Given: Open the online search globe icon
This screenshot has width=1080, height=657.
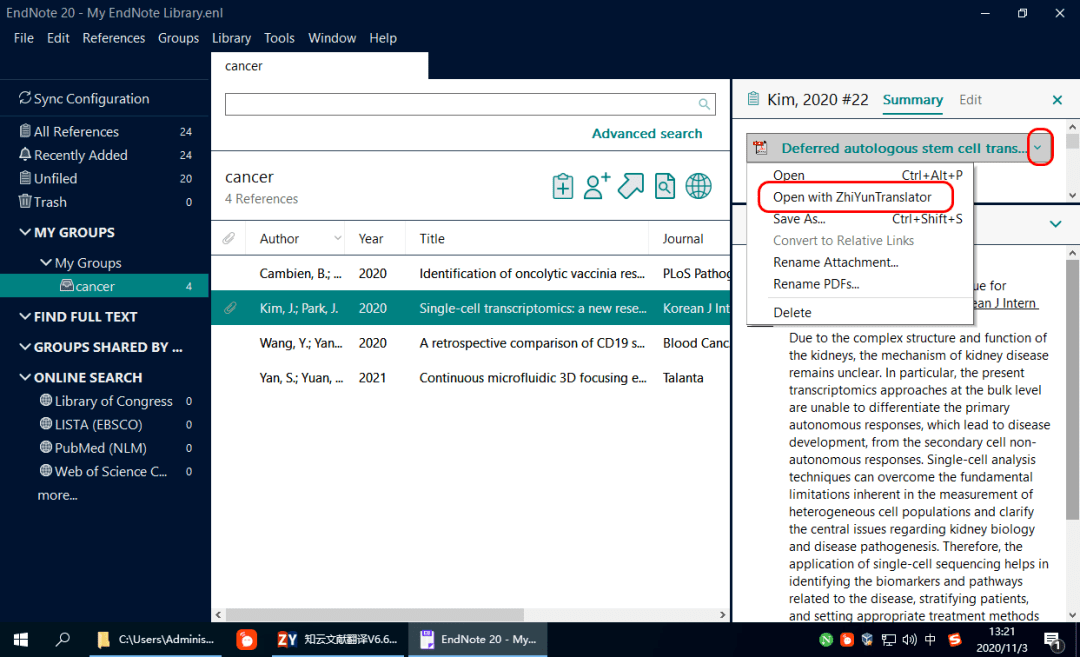Looking at the screenshot, I should click(698, 186).
